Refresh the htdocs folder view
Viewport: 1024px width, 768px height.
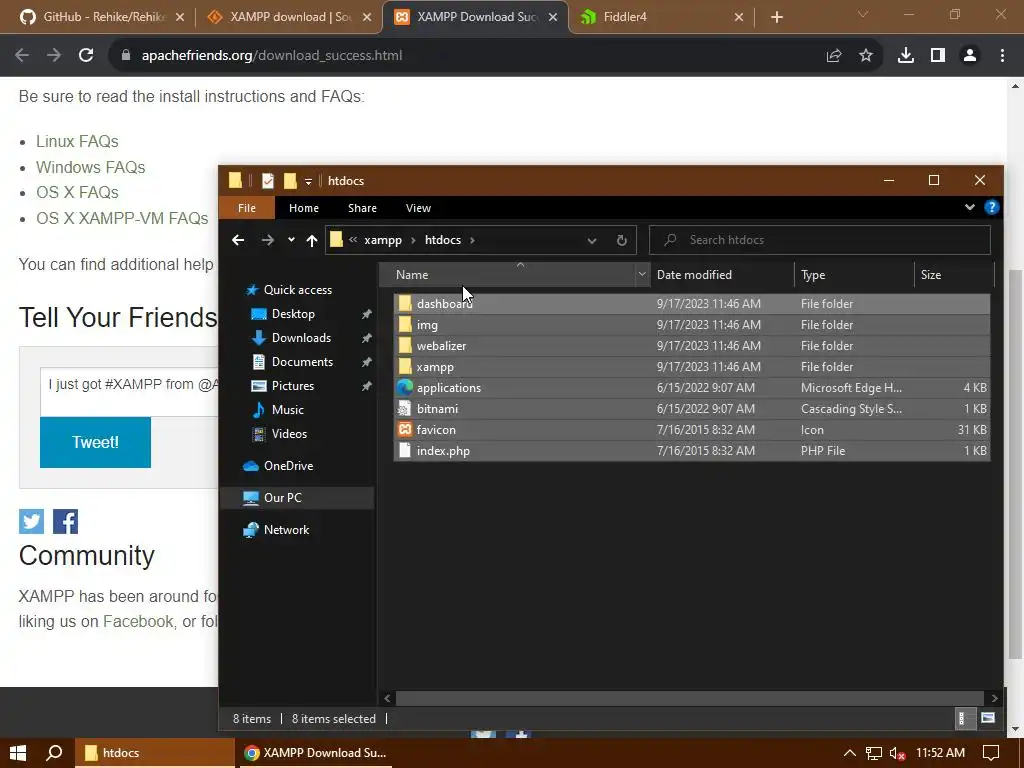pyautogui.click(x=622, y=240)
